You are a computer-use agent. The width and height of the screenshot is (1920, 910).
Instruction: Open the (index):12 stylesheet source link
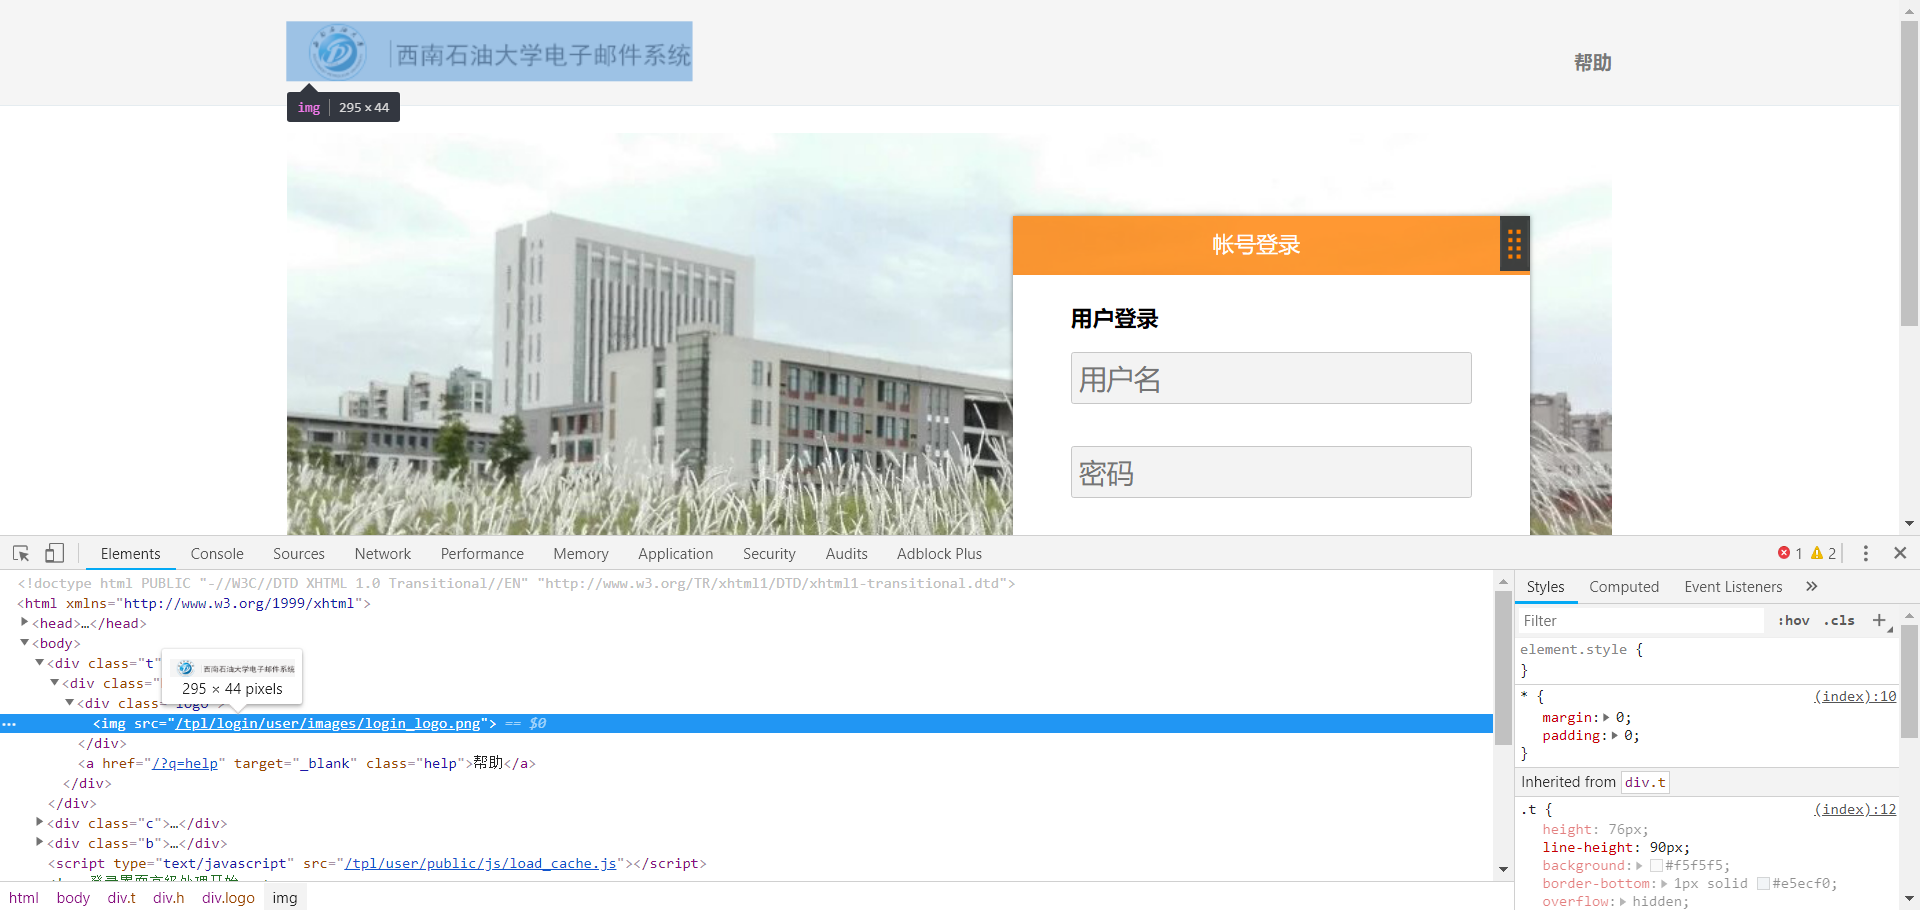tap(1855, 809)
